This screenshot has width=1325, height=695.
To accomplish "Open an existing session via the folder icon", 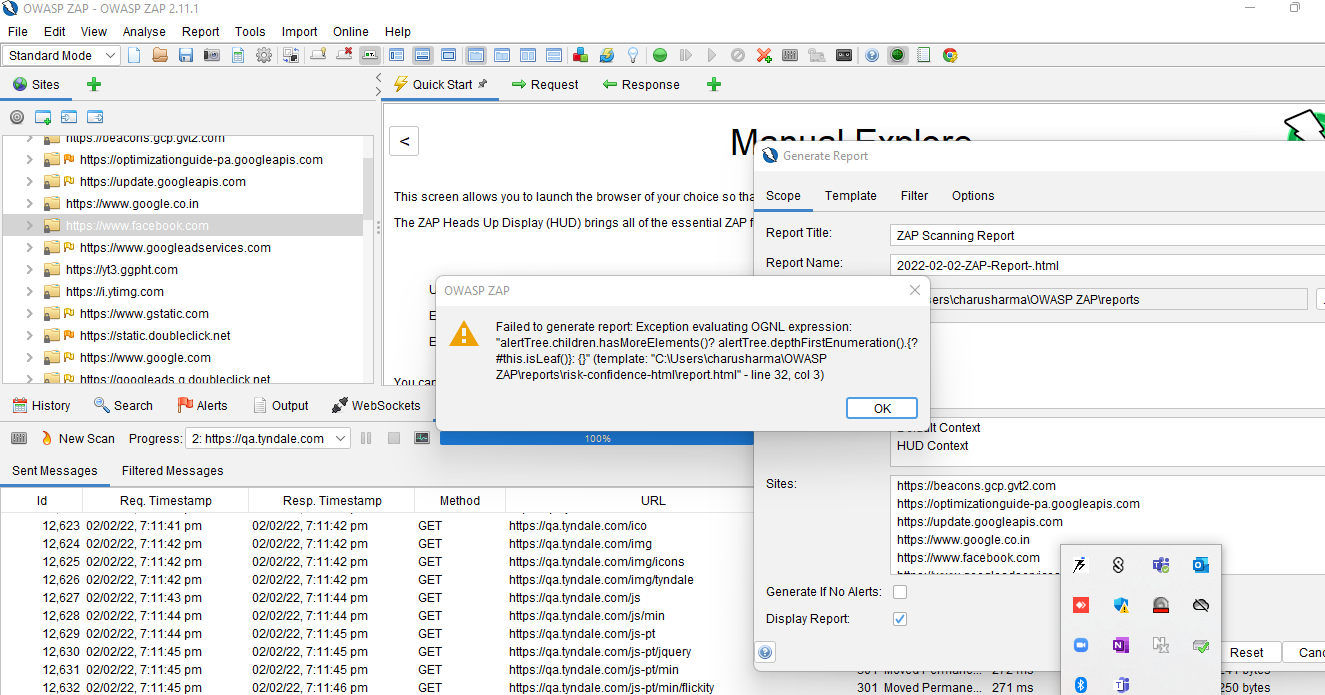I will pos(160,55).
